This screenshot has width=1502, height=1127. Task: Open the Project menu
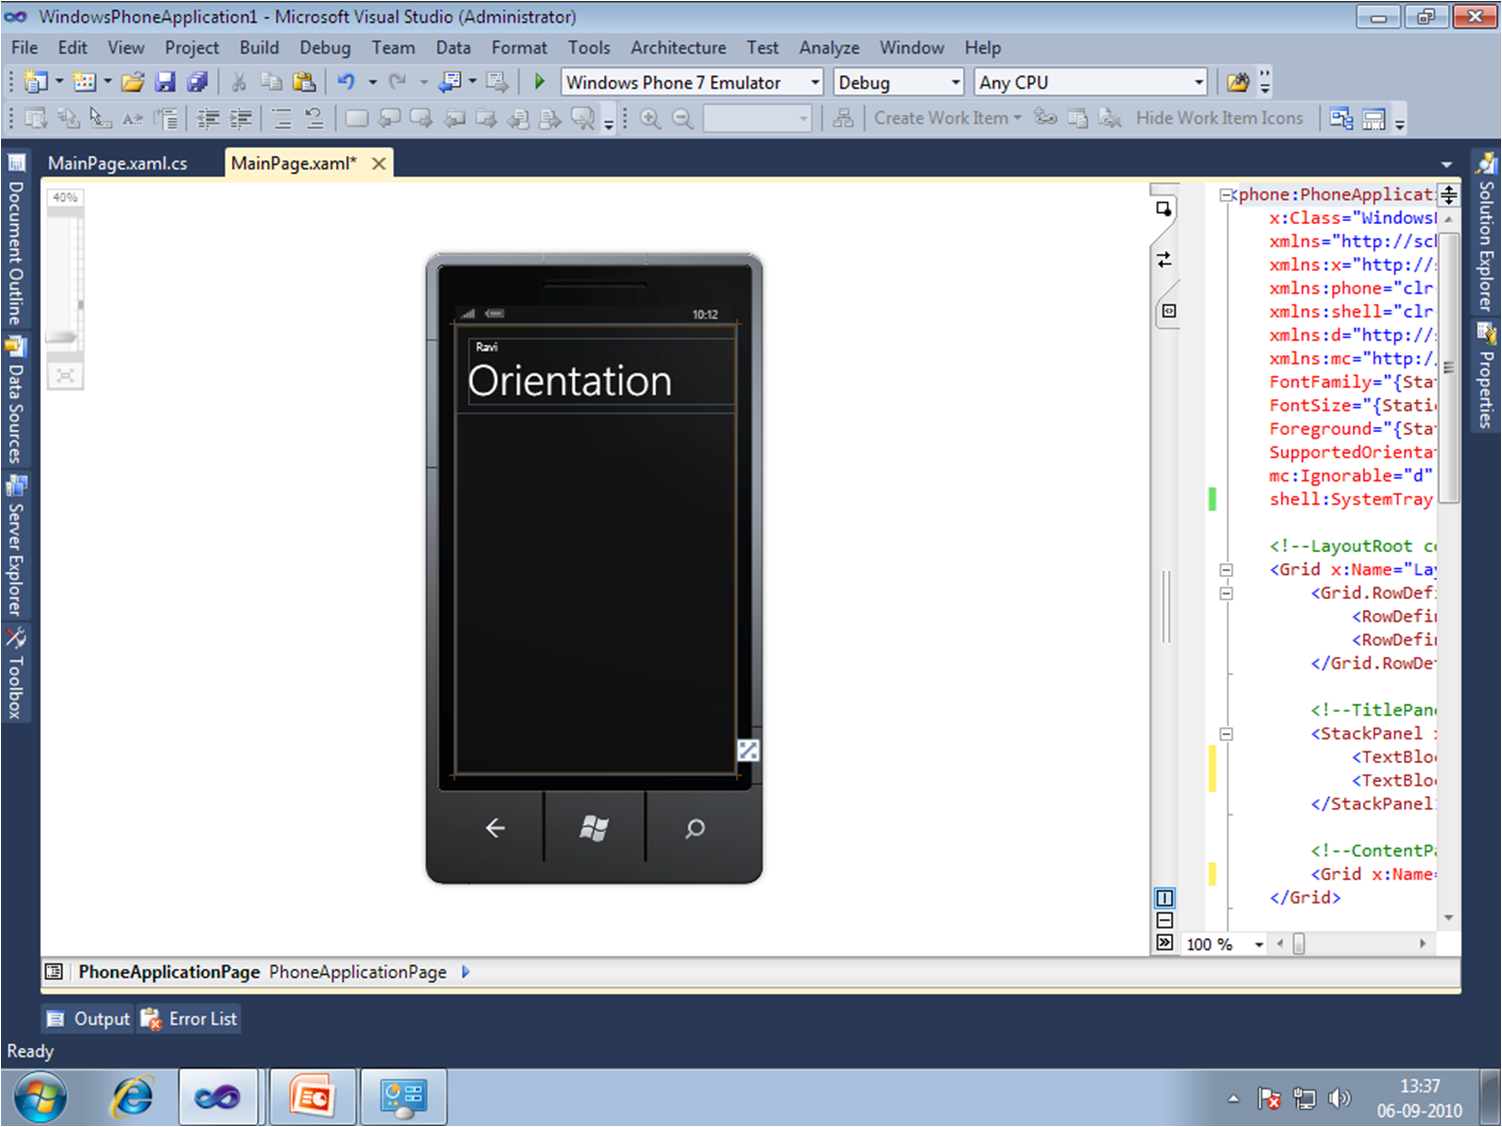(x=192, y=47)
